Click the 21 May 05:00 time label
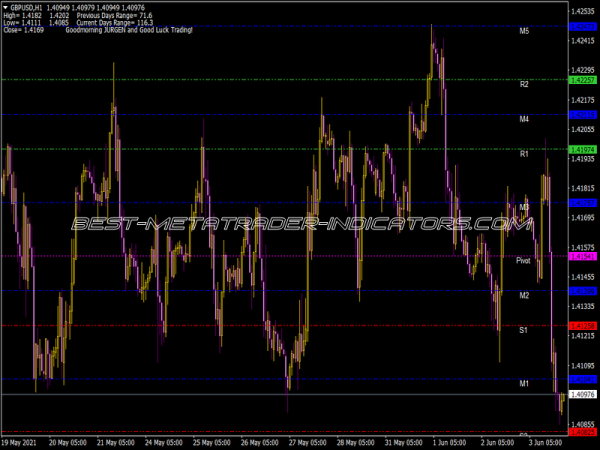 (116, 443)
